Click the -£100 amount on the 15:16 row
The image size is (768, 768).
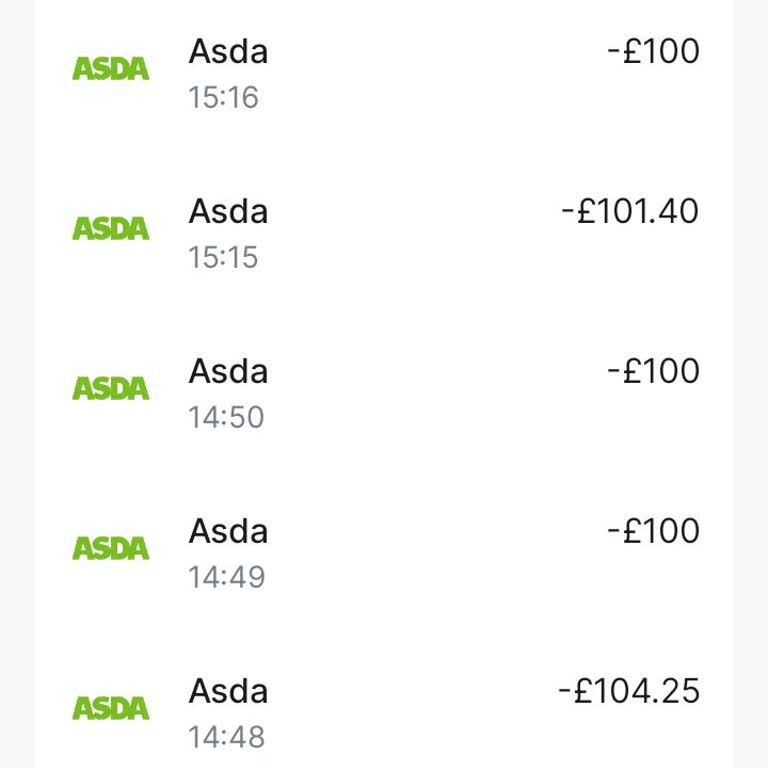(x=653, y=52)
